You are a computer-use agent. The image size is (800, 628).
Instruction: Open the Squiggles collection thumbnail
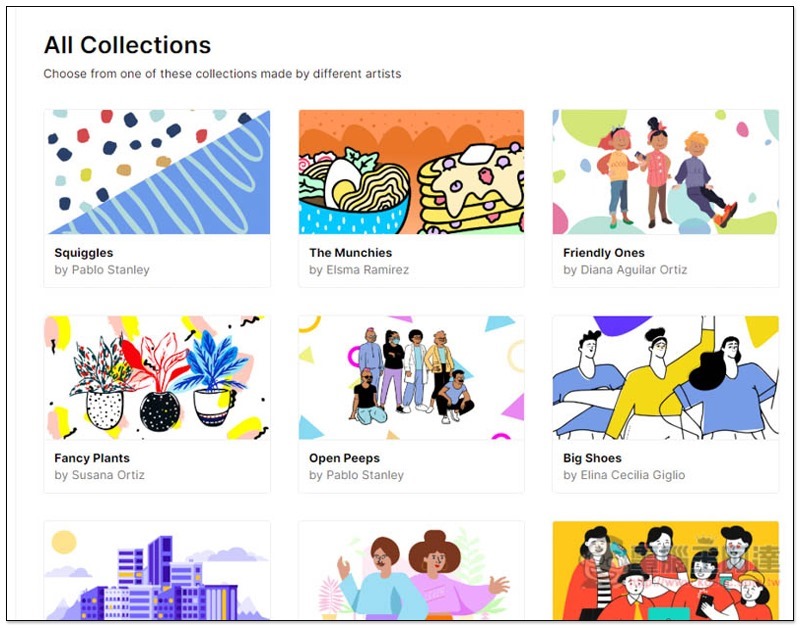tap(157, 172)
